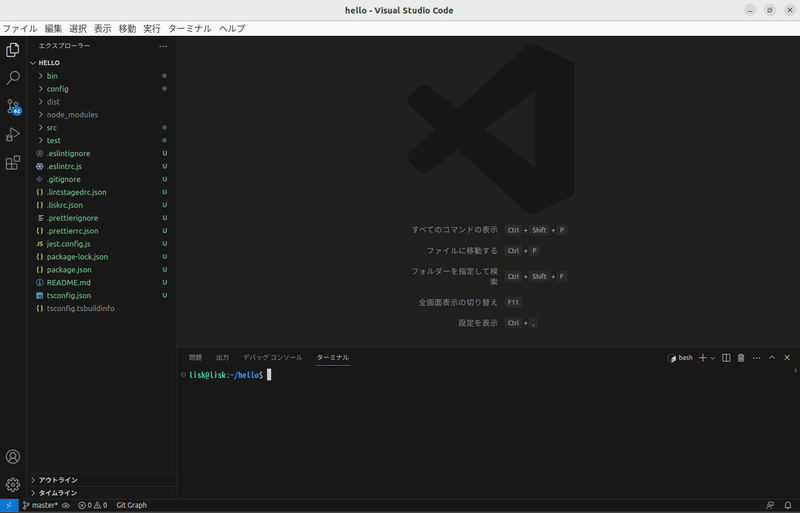Expand the test folder
The width and height of the screenshot is (800, 513).
(x=102, y=140)
